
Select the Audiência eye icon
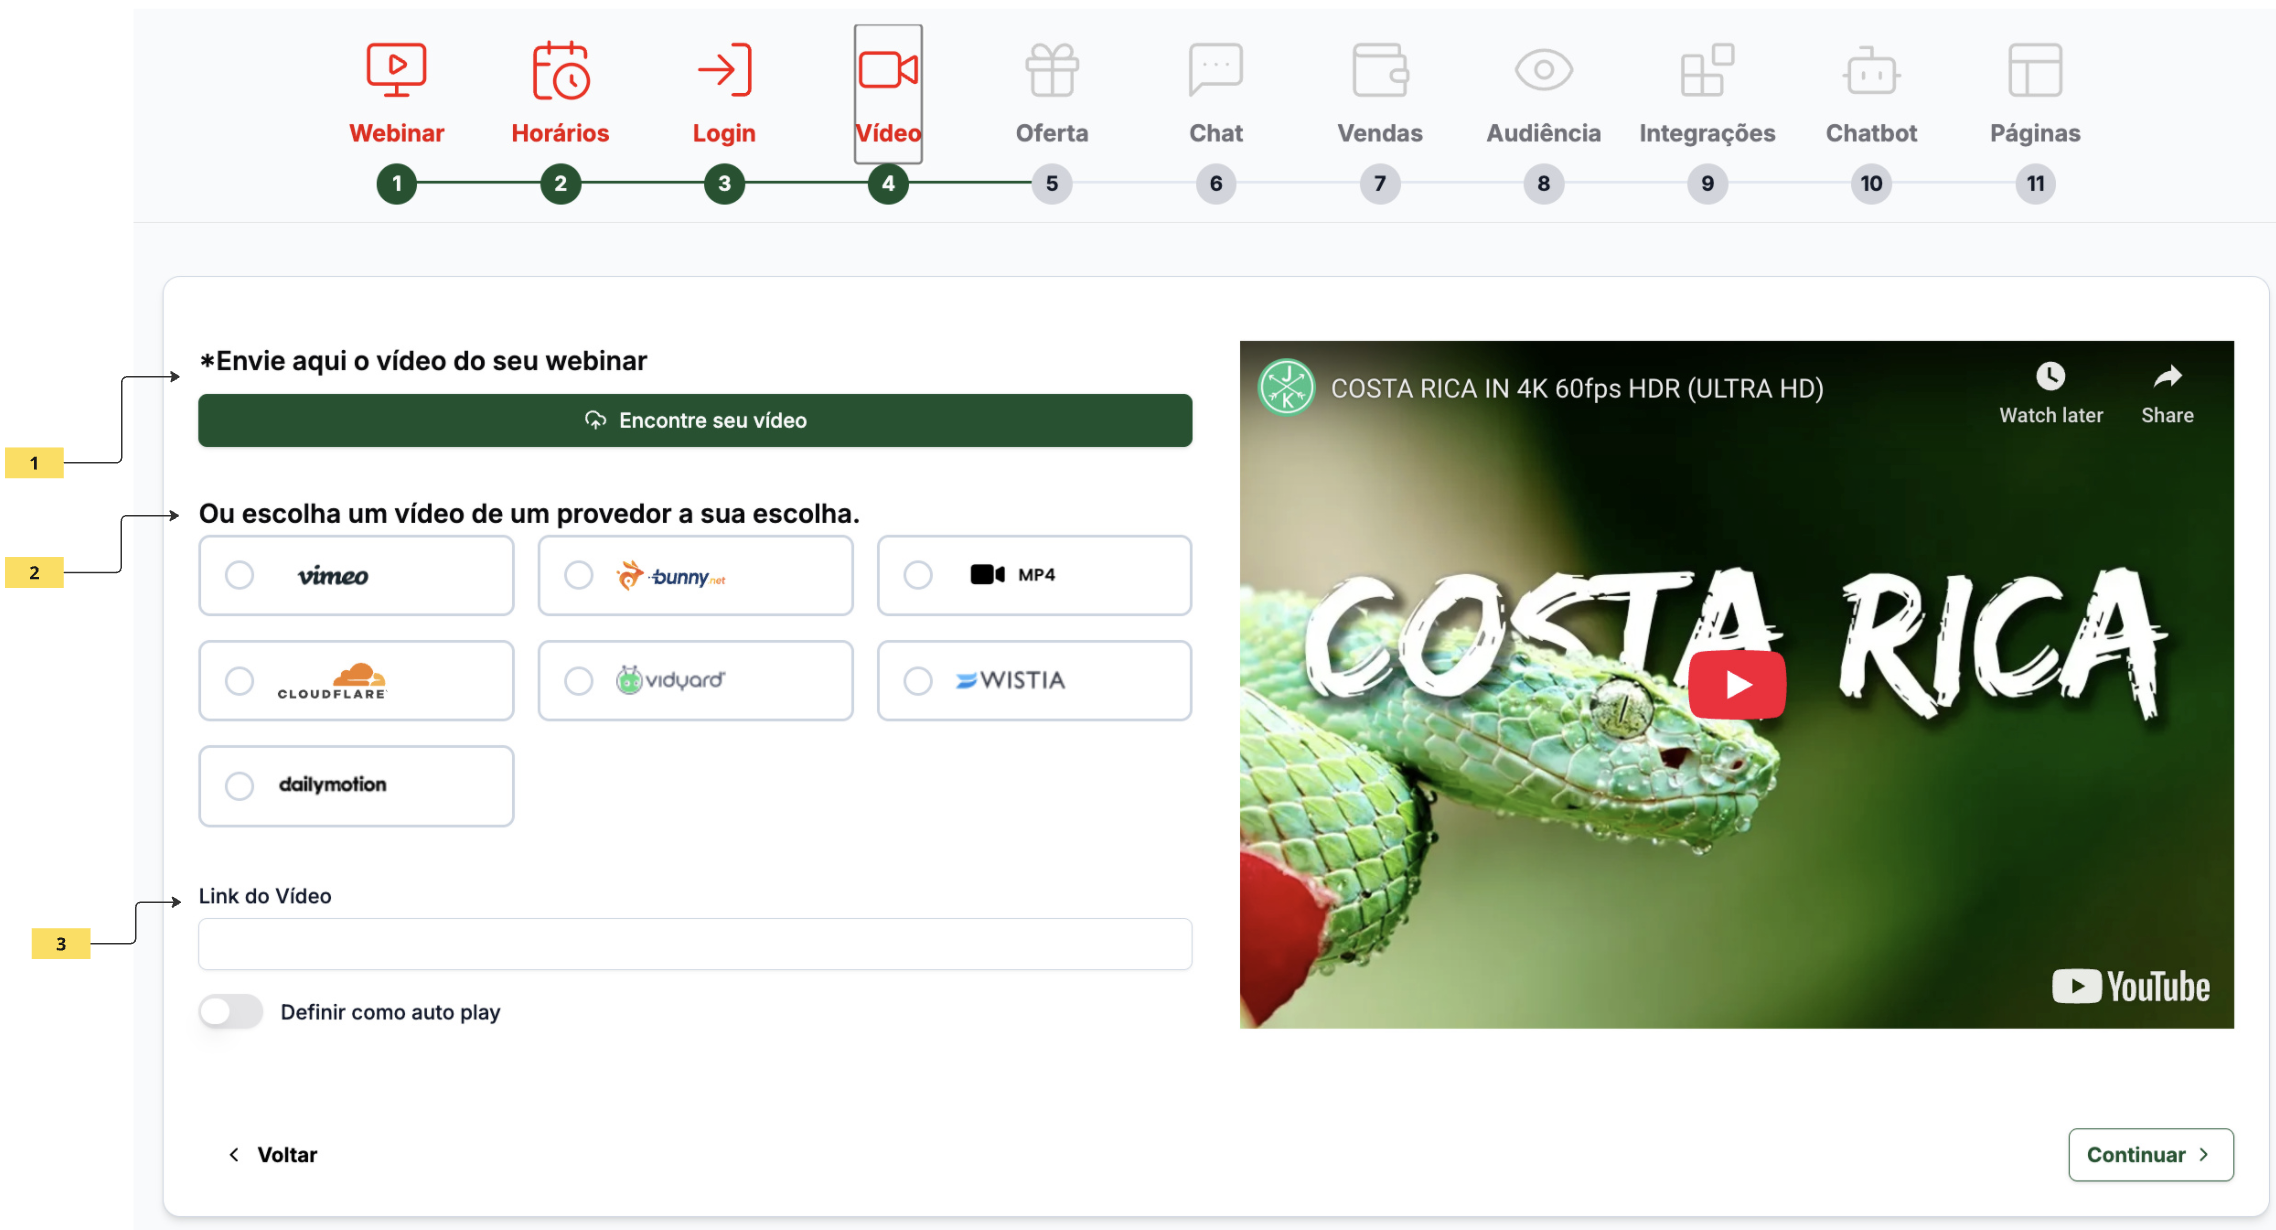tap(1543, 70)
